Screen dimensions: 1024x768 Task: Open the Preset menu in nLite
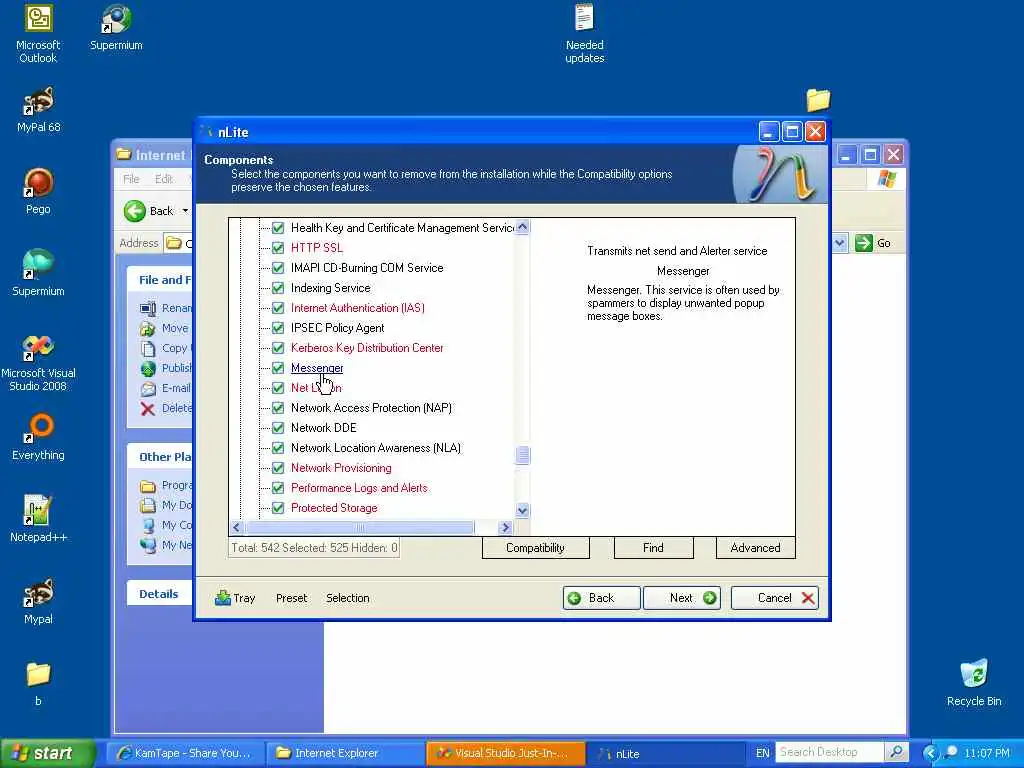(x=291, y=598)
